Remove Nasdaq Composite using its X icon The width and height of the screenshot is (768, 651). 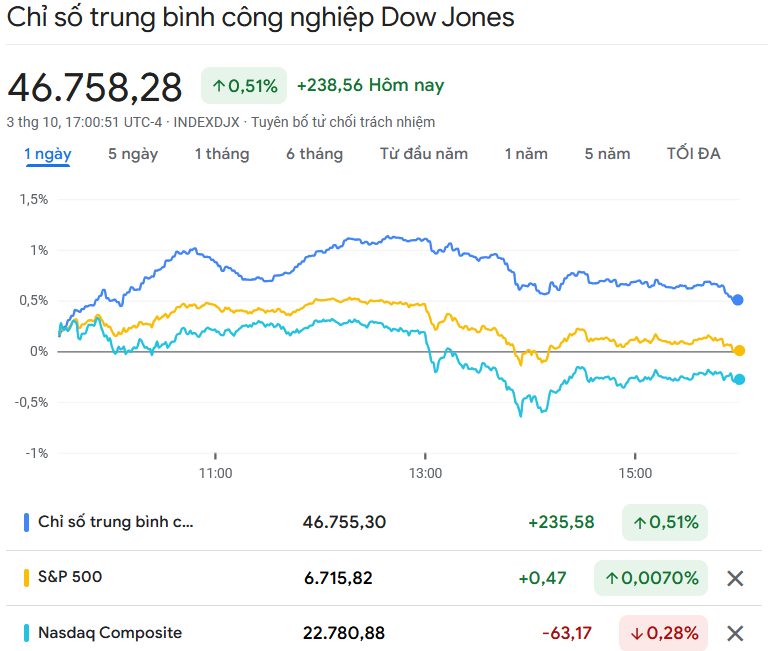coord(735,633)
